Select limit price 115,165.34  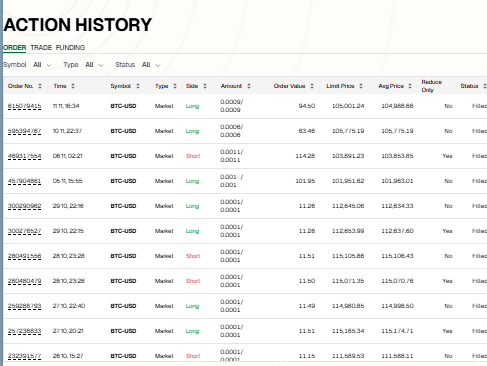(348, 331)
